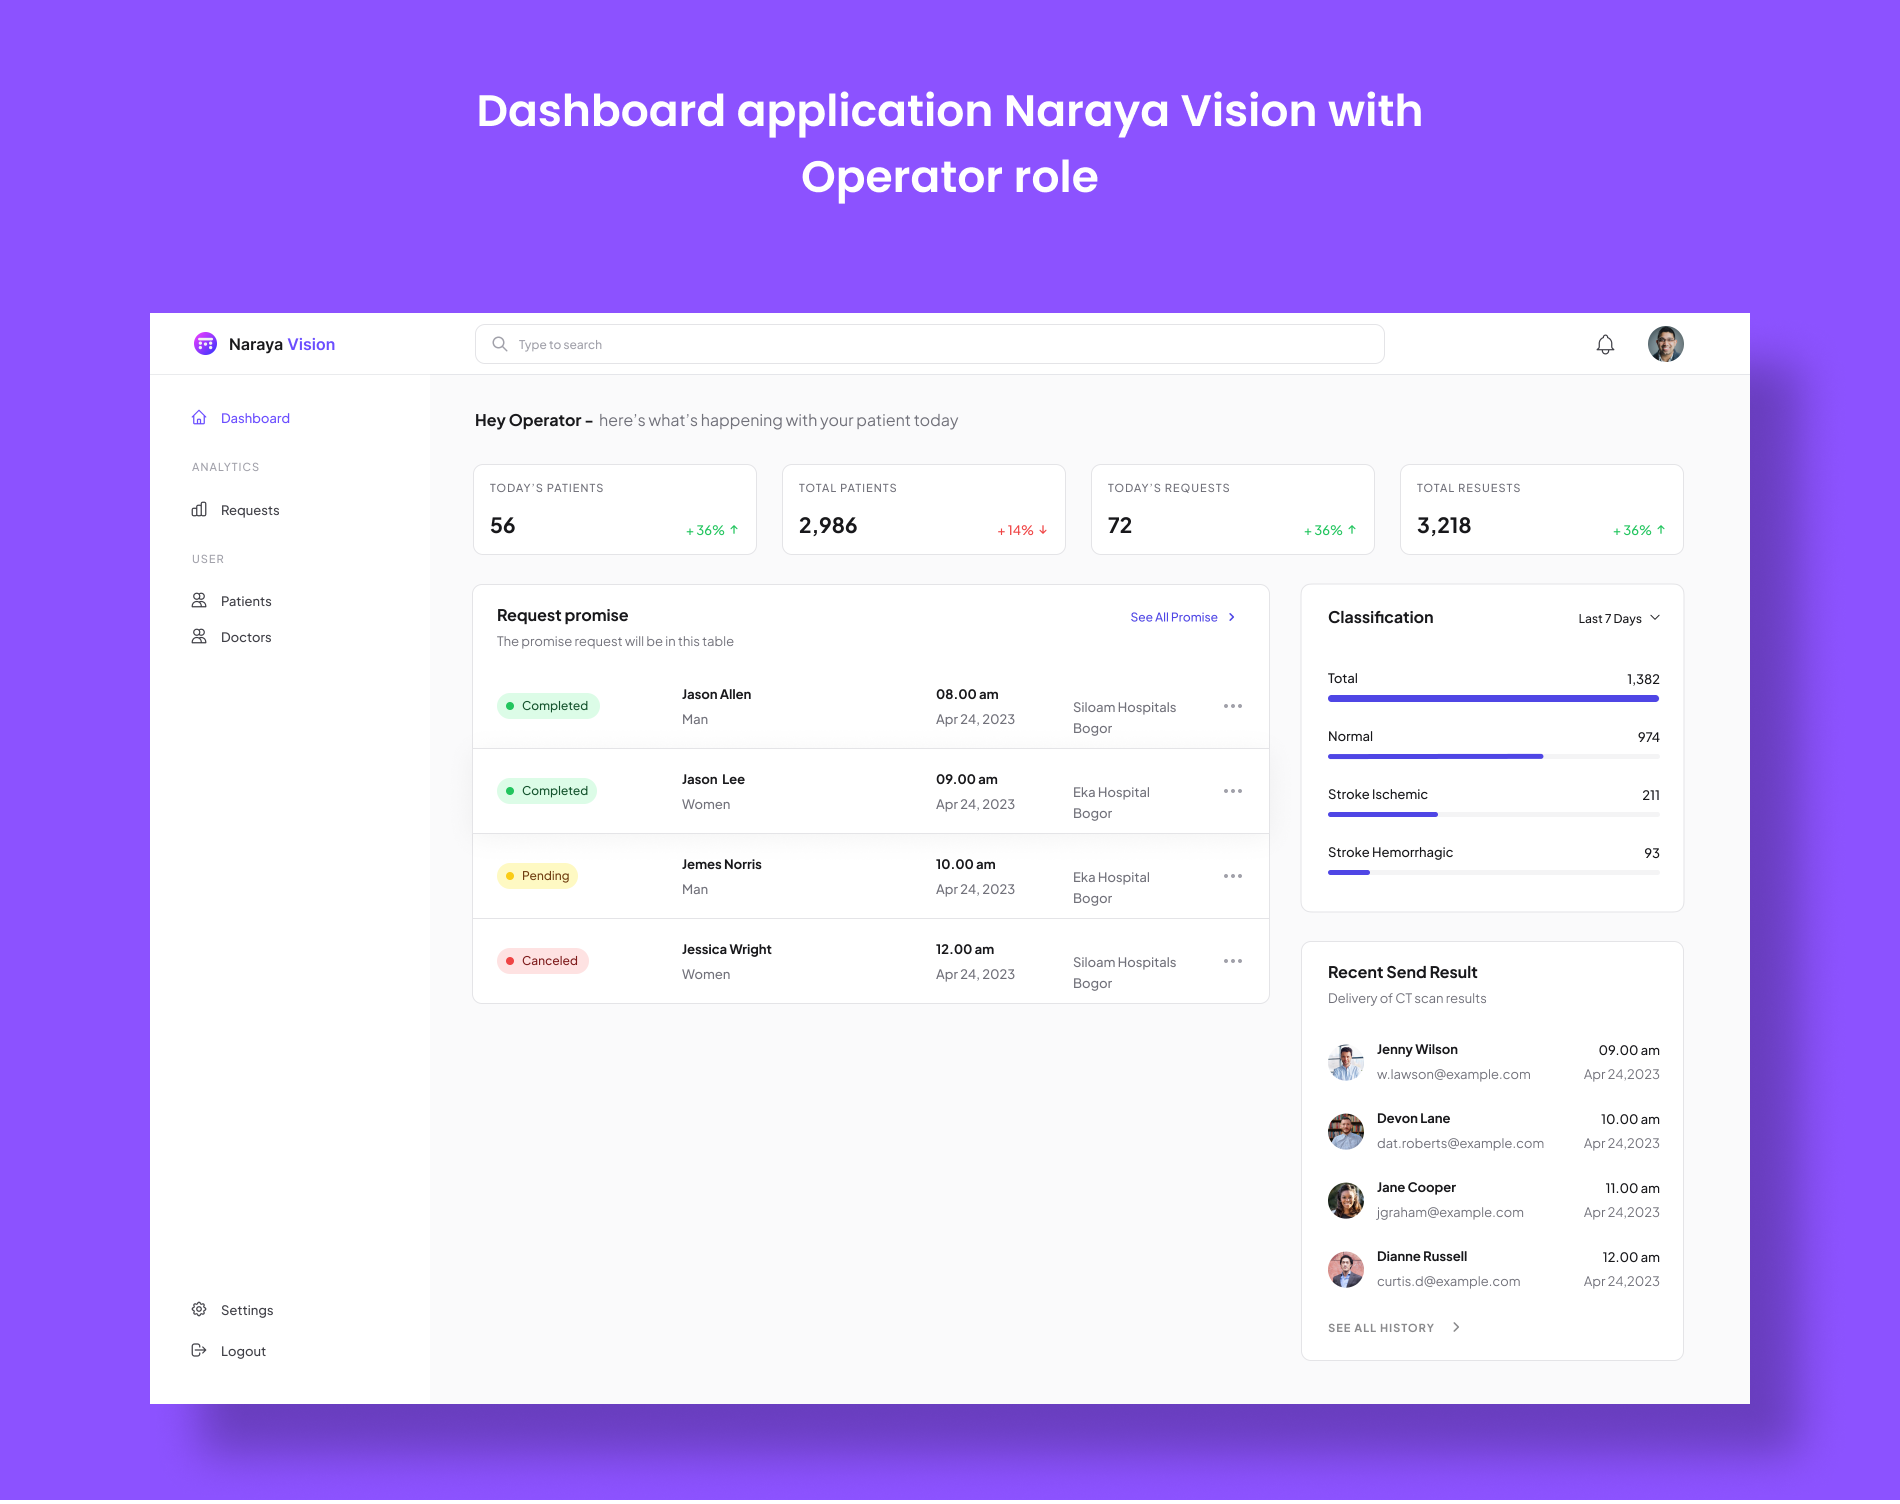Click the Logout arrow icon
1900x1504 pixels.
(x=199, y=1351)
